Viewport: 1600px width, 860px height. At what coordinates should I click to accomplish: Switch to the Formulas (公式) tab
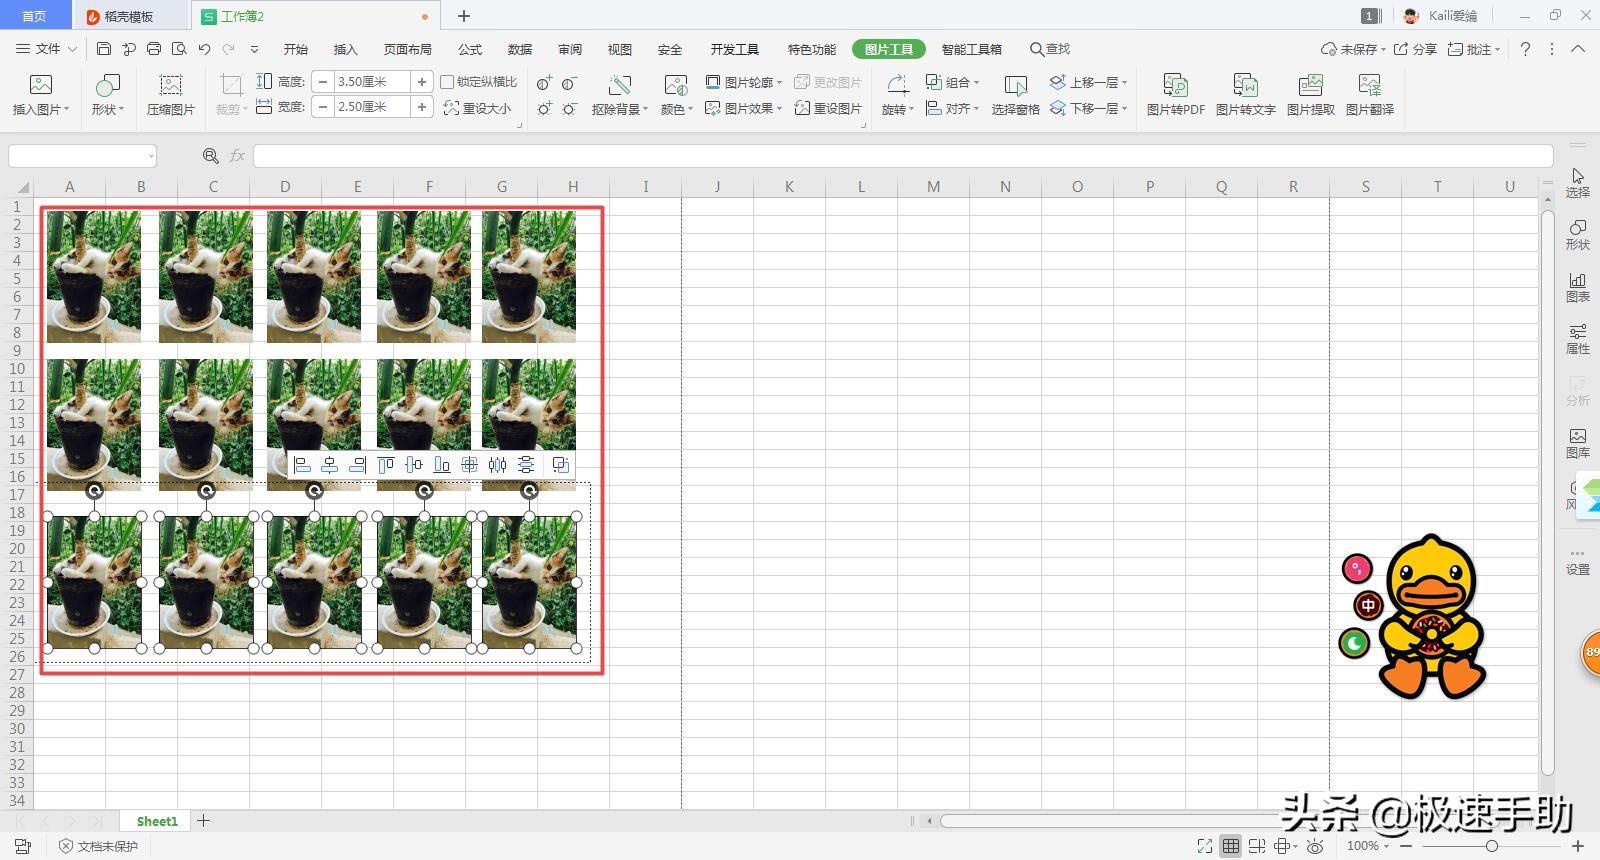(469, 49)
